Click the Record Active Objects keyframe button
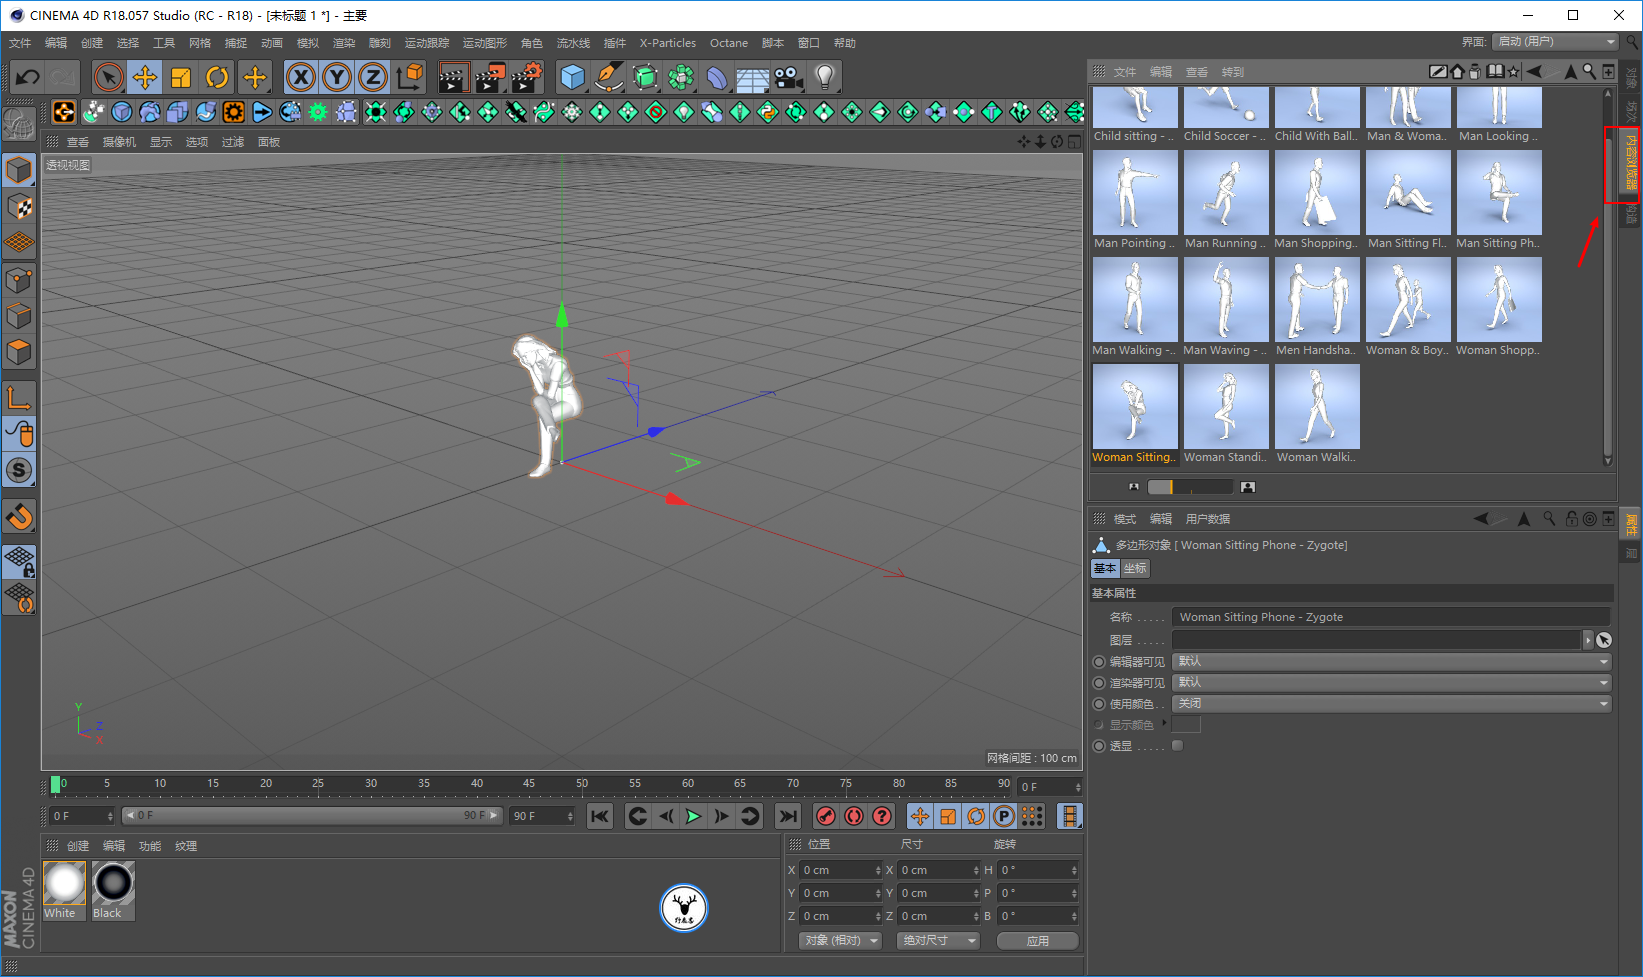 tap(825, 816)
